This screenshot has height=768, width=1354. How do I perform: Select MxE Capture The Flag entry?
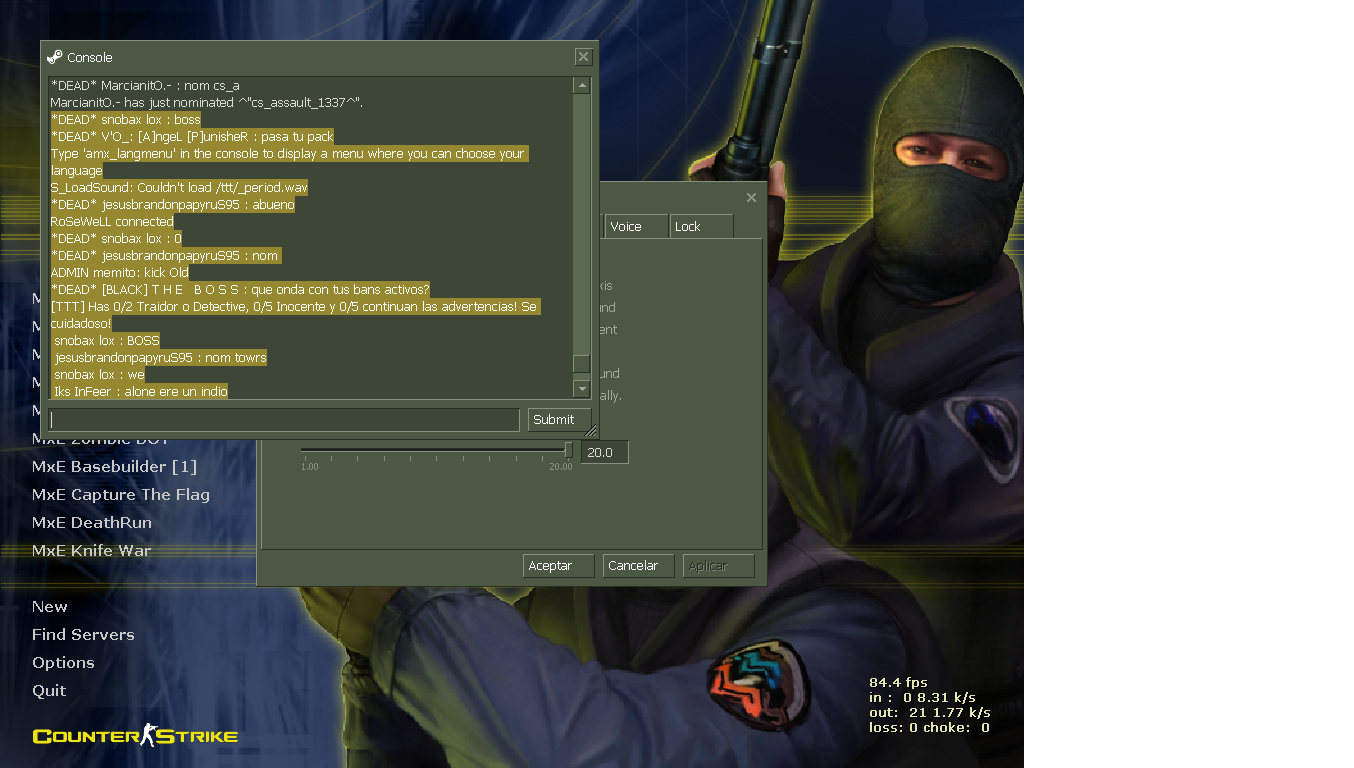coord(121,495)
